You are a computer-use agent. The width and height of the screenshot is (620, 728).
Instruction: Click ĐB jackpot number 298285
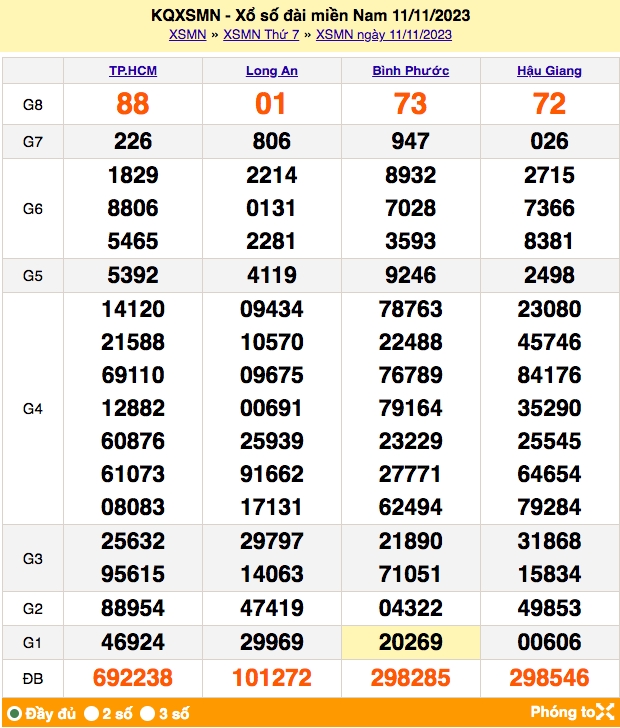click(x=411, y=678)
